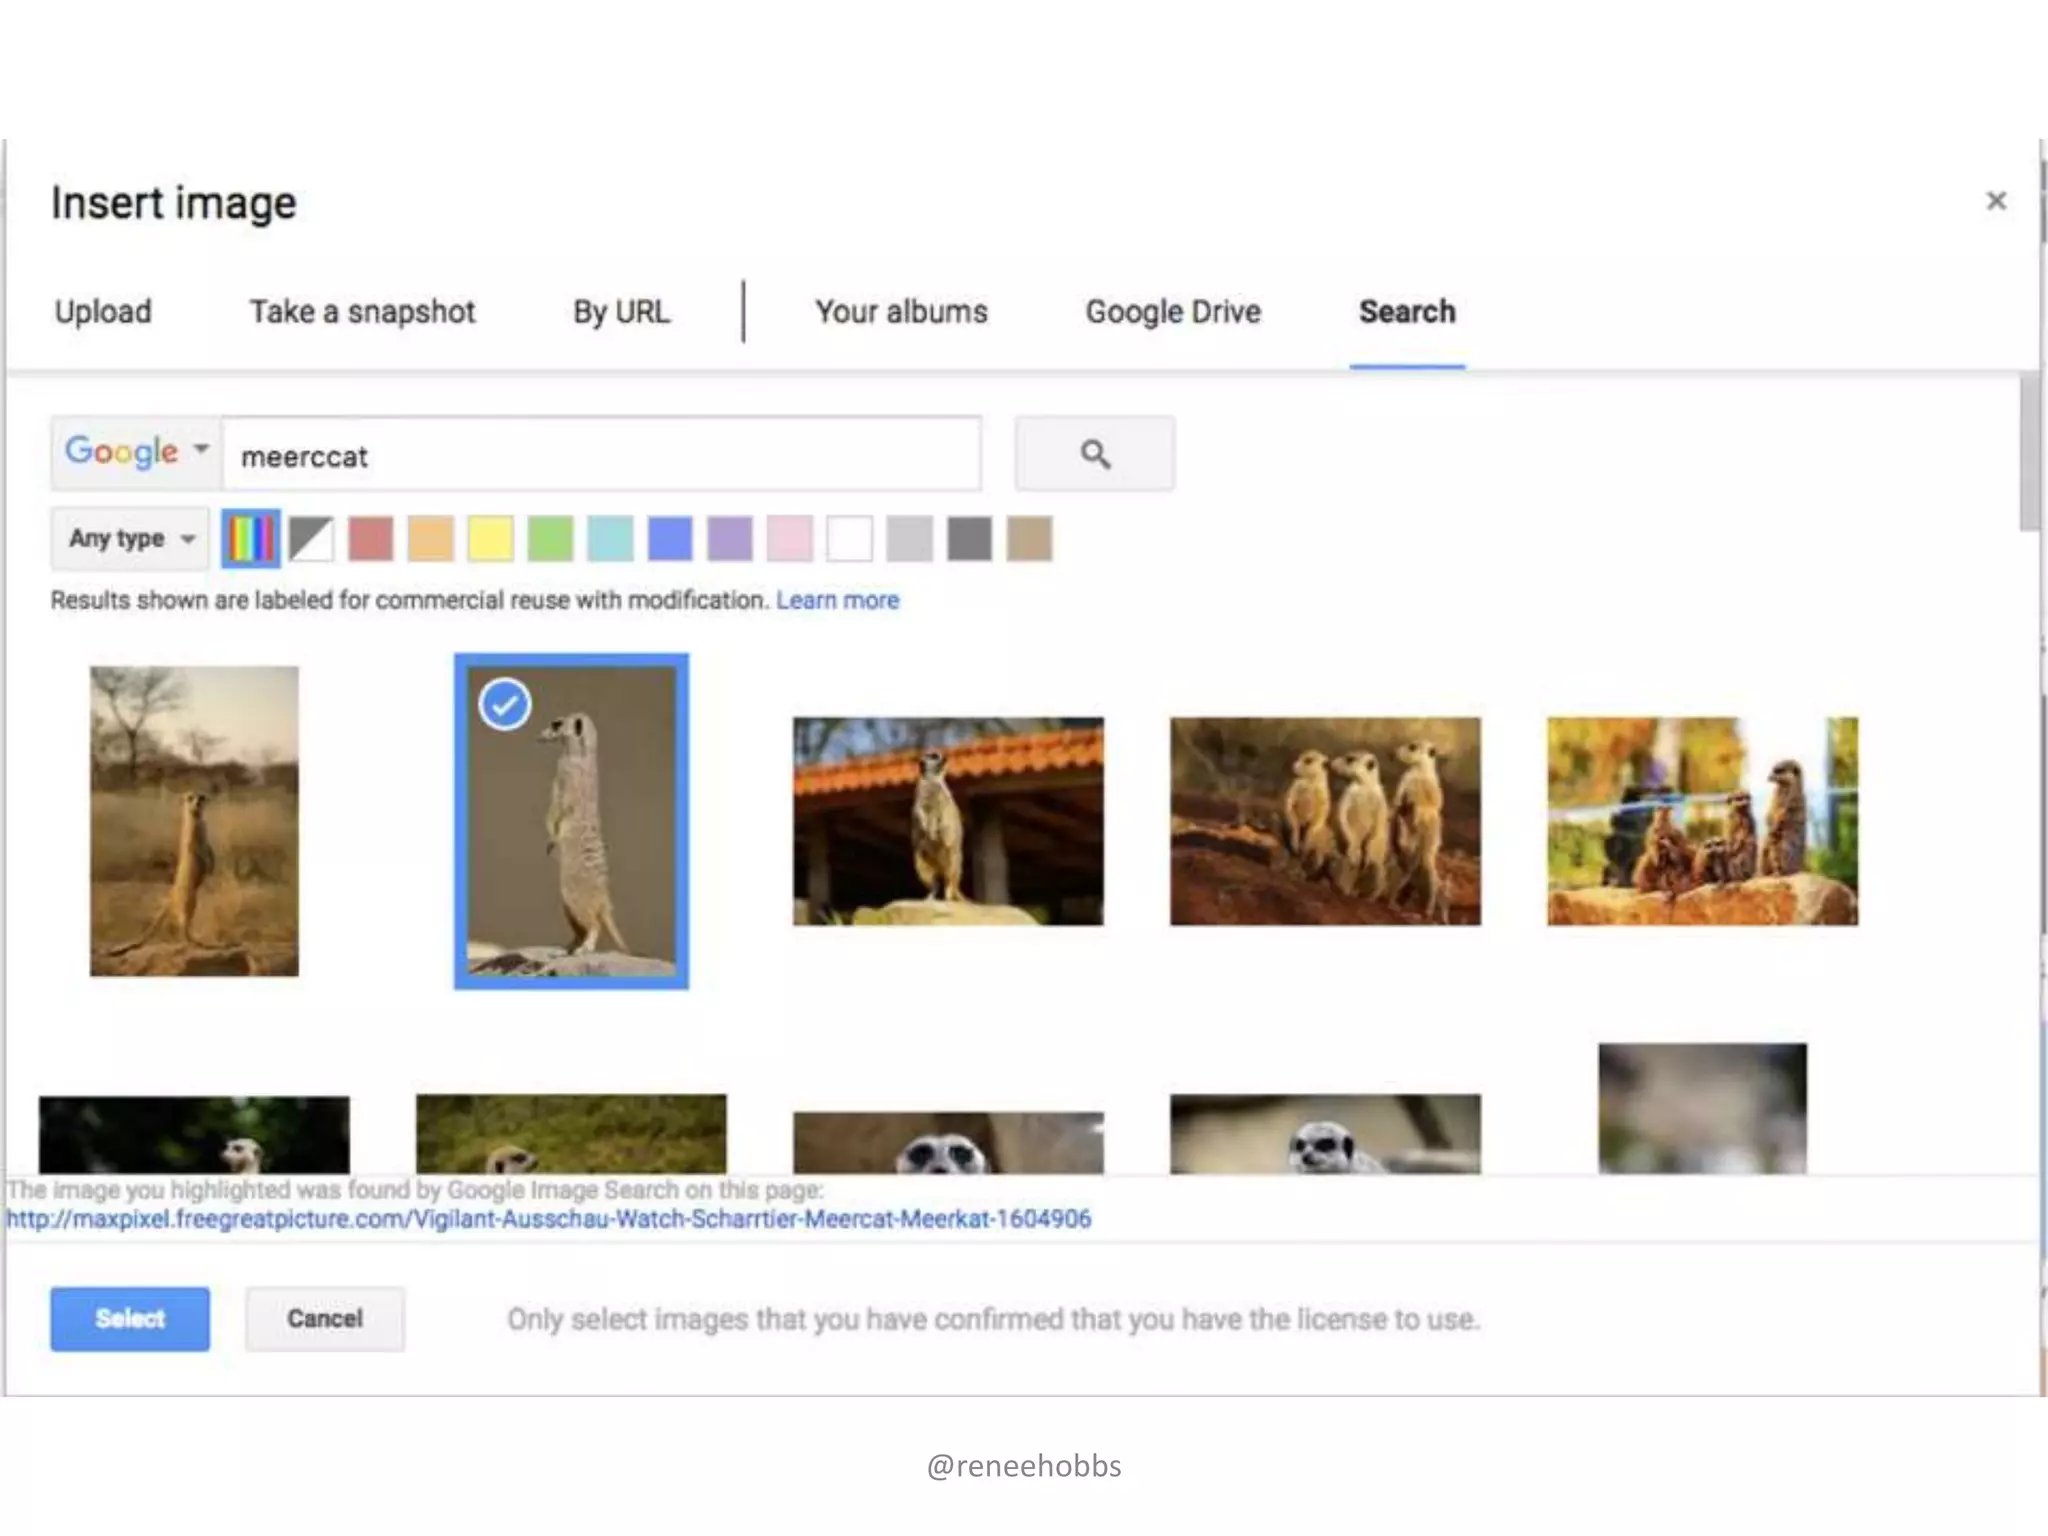The width and height of the screenshot is (2048, 1536).
Task: Select dark forest meerkat thumbnail in second row
Action: tap(194, 1135)
